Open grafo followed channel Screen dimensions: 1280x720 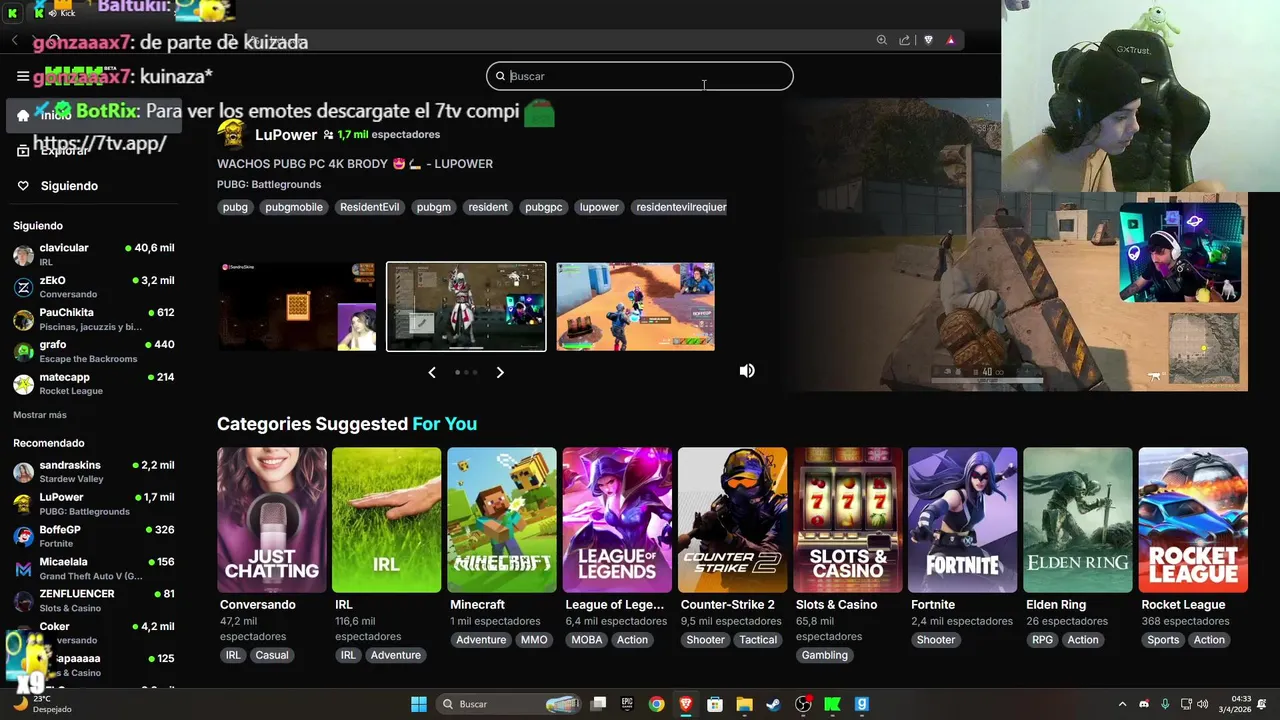pyautogui.click(x=93, y=351)
